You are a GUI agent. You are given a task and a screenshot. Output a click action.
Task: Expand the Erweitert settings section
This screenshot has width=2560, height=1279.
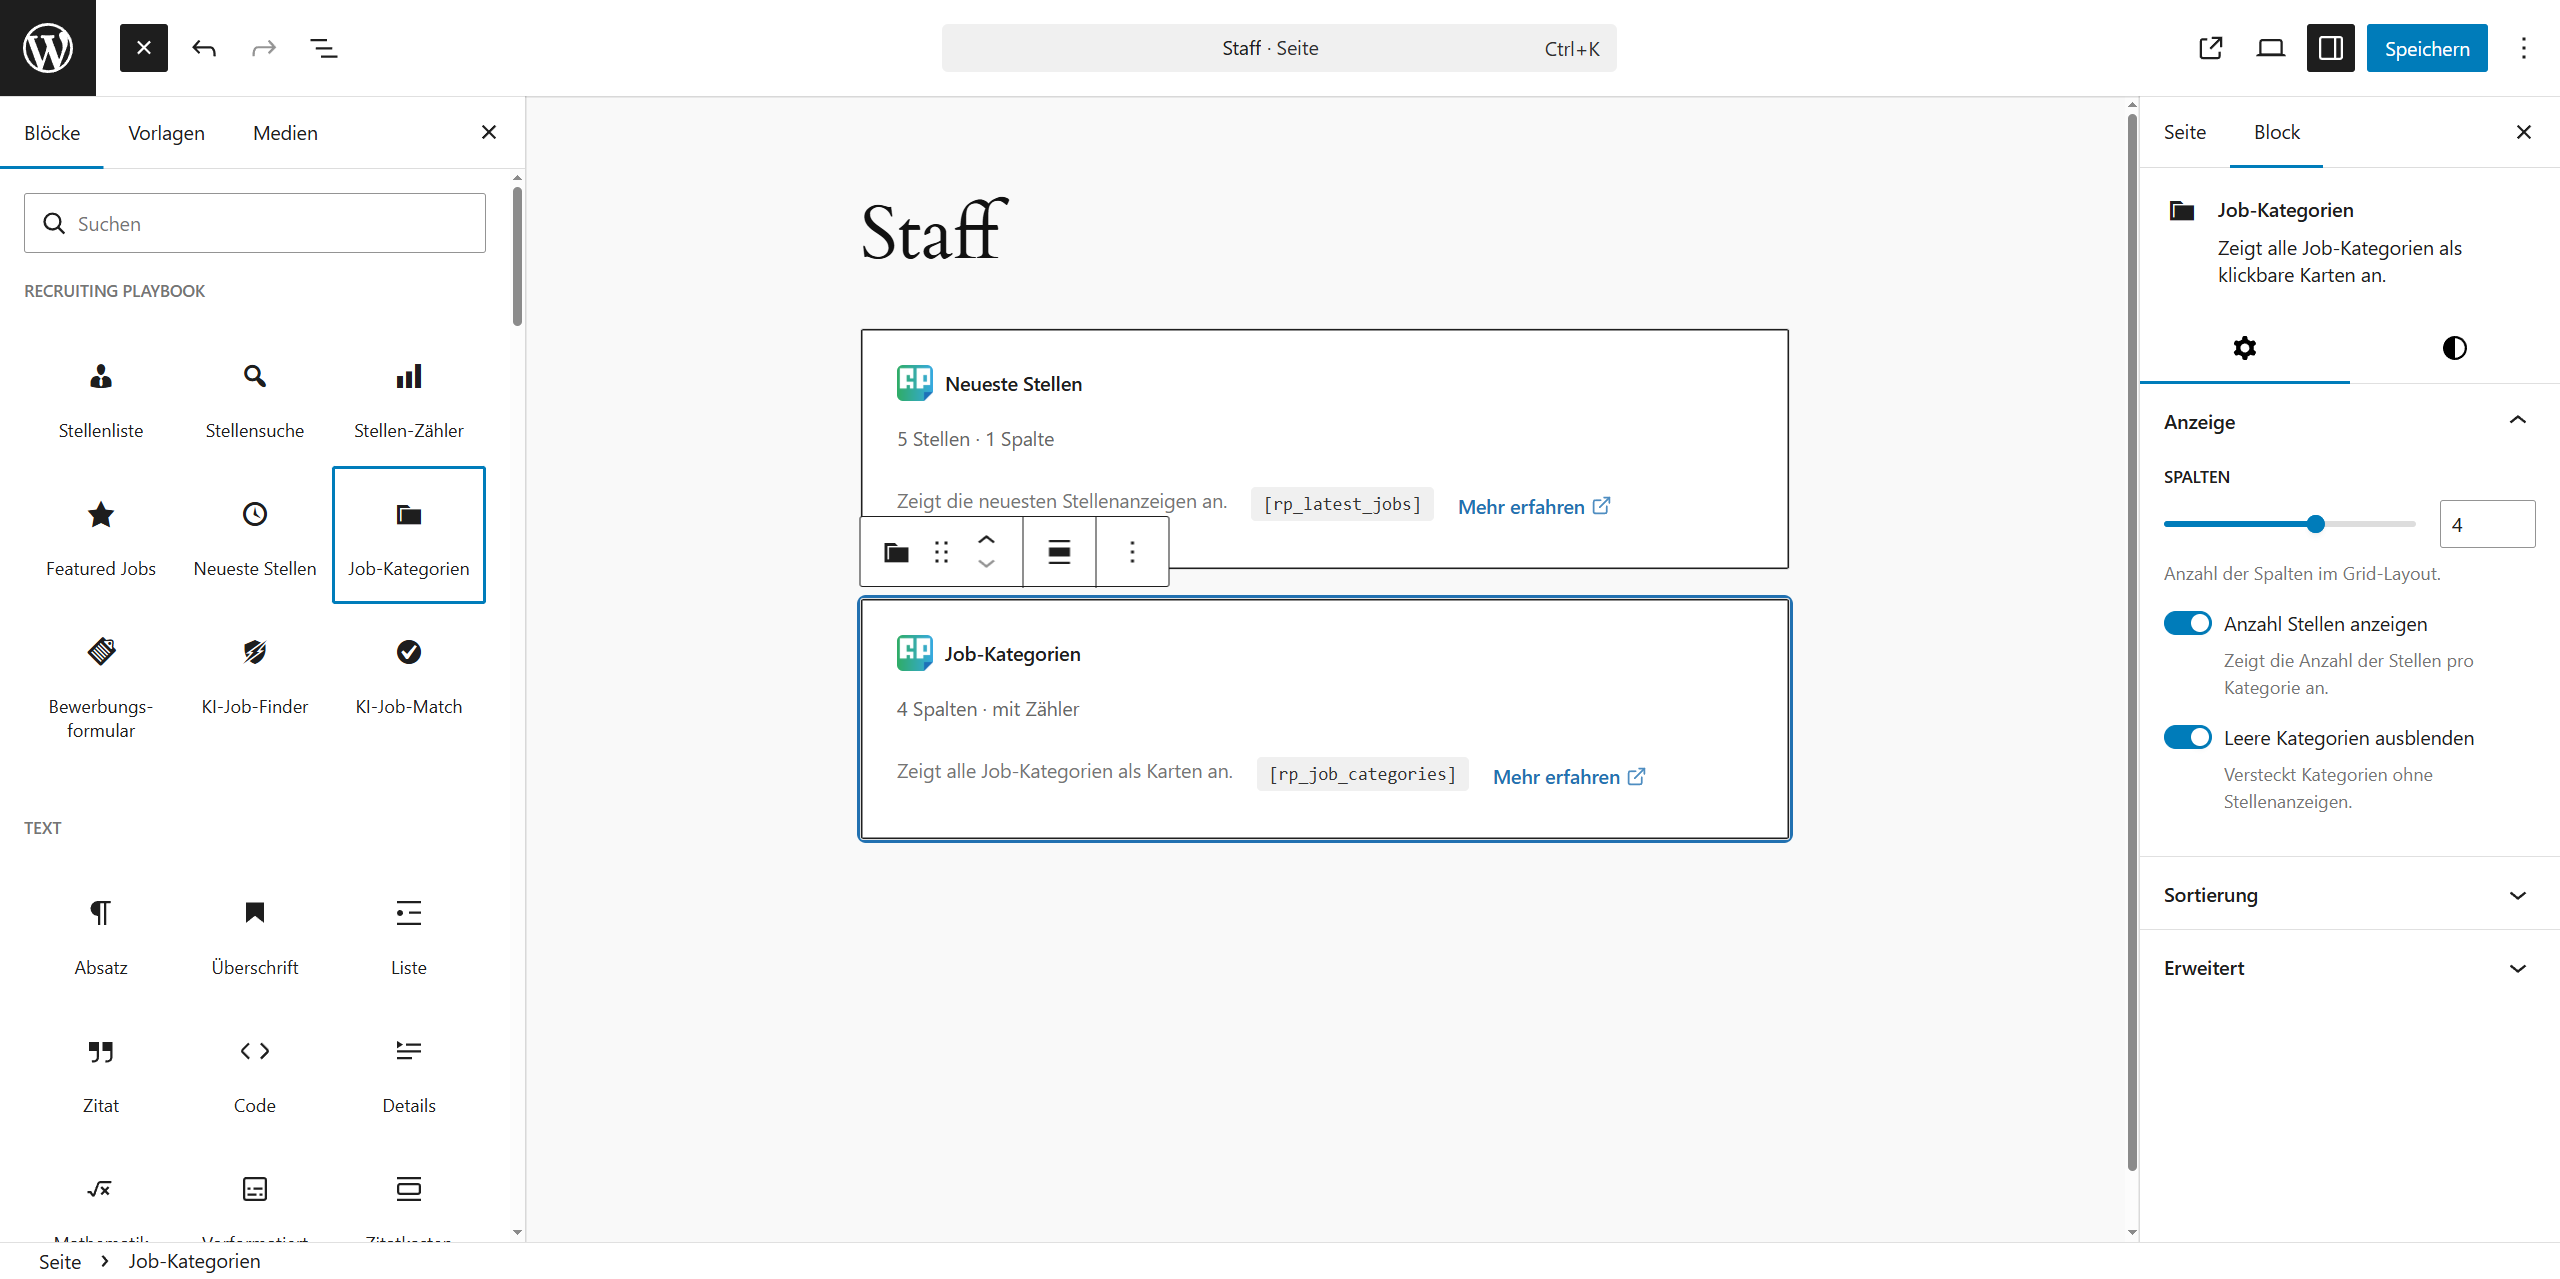[x=2518, y=967]
